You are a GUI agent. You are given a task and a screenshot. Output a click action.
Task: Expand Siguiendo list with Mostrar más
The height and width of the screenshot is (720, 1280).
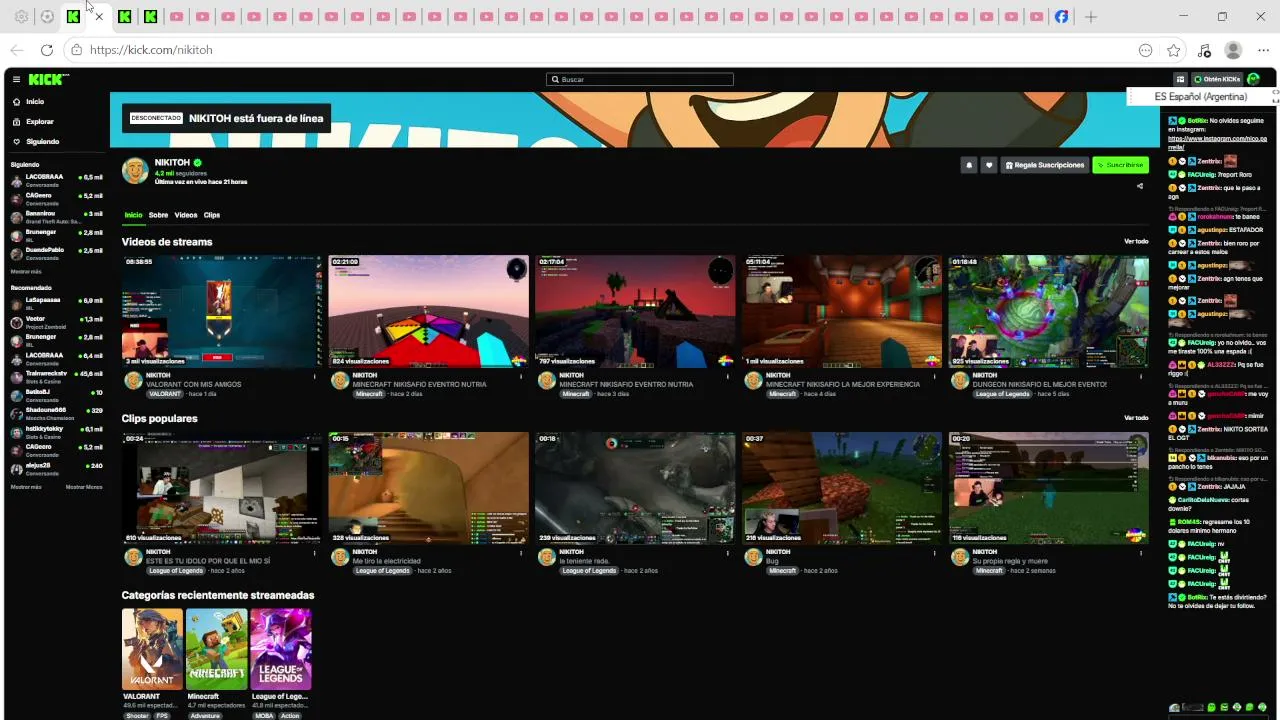coord(26,272)
